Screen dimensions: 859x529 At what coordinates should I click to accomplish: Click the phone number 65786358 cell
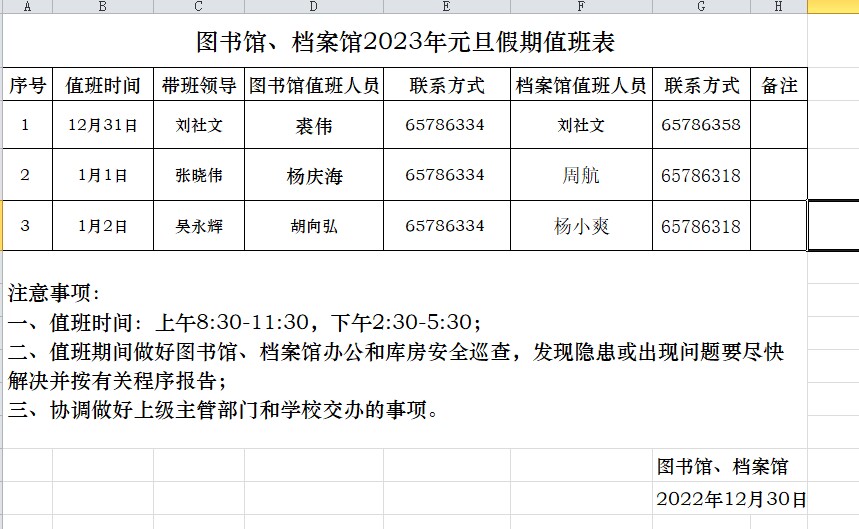click(x=701, y=126)
